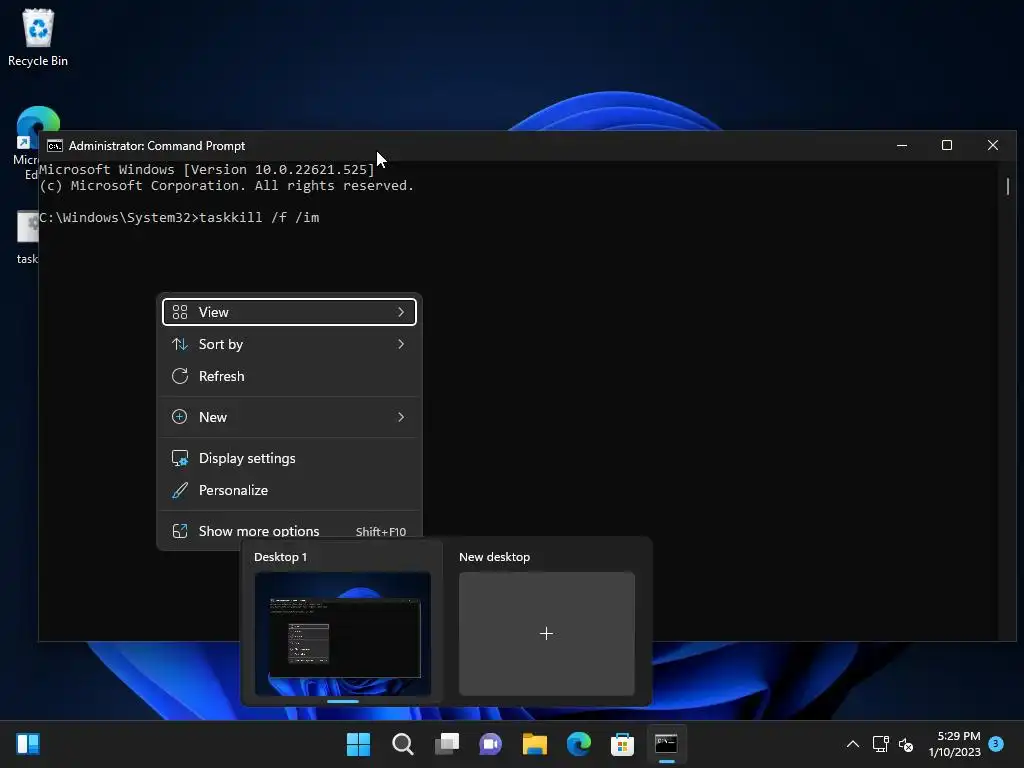Open Microsoft Store from taskbar
This screenshot has width=1024, height=768.
point(622,744)
